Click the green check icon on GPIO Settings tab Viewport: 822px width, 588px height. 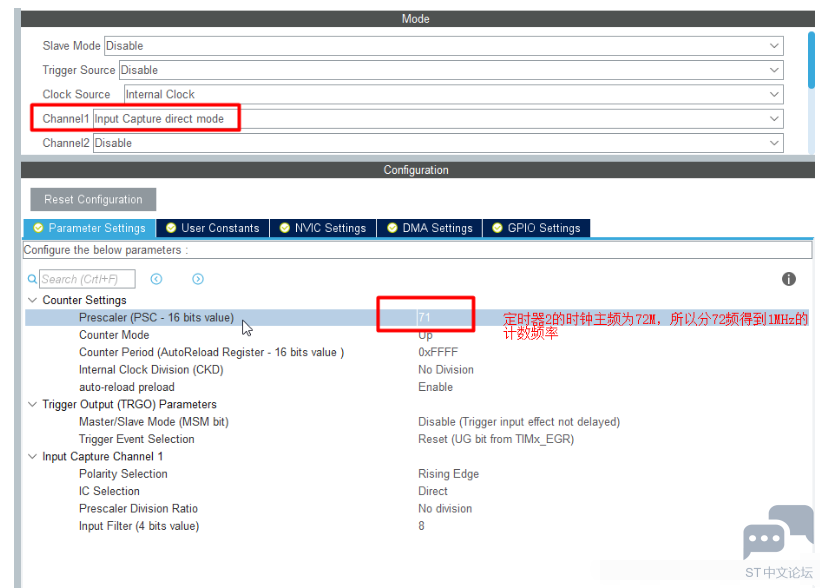[x=497, y=228]
